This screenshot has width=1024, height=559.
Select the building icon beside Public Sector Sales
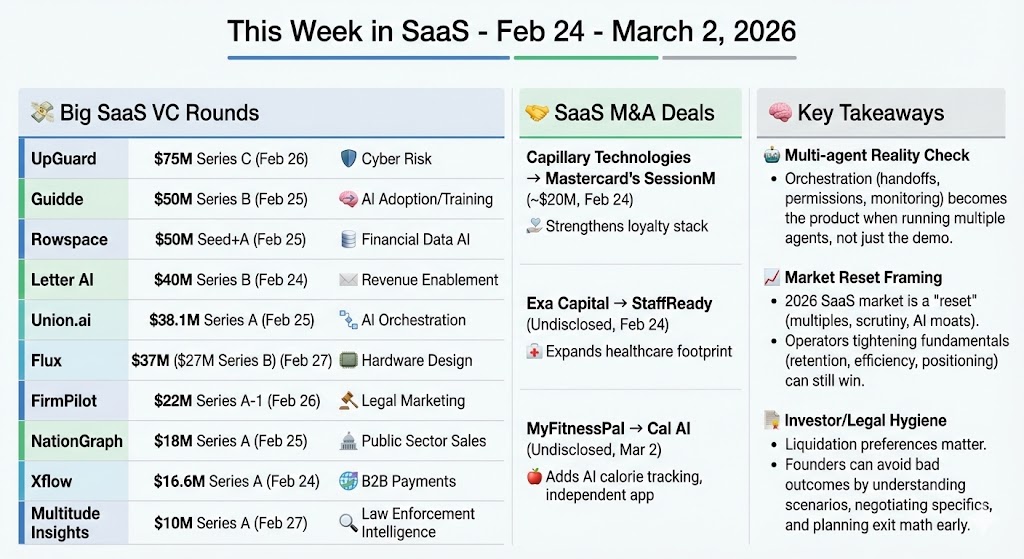[348, 441]
